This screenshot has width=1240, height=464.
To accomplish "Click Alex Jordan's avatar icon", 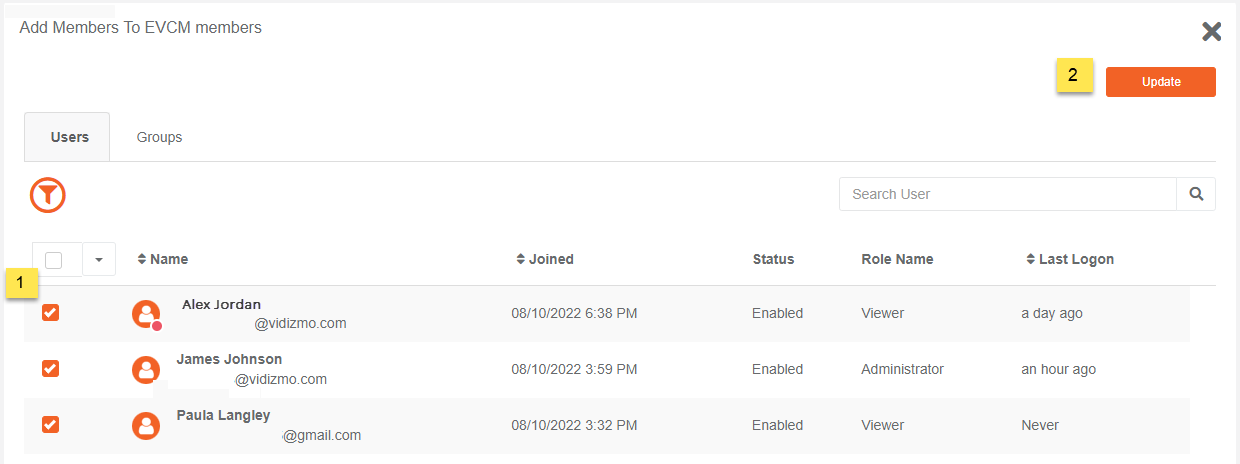I will coord(147,314).
